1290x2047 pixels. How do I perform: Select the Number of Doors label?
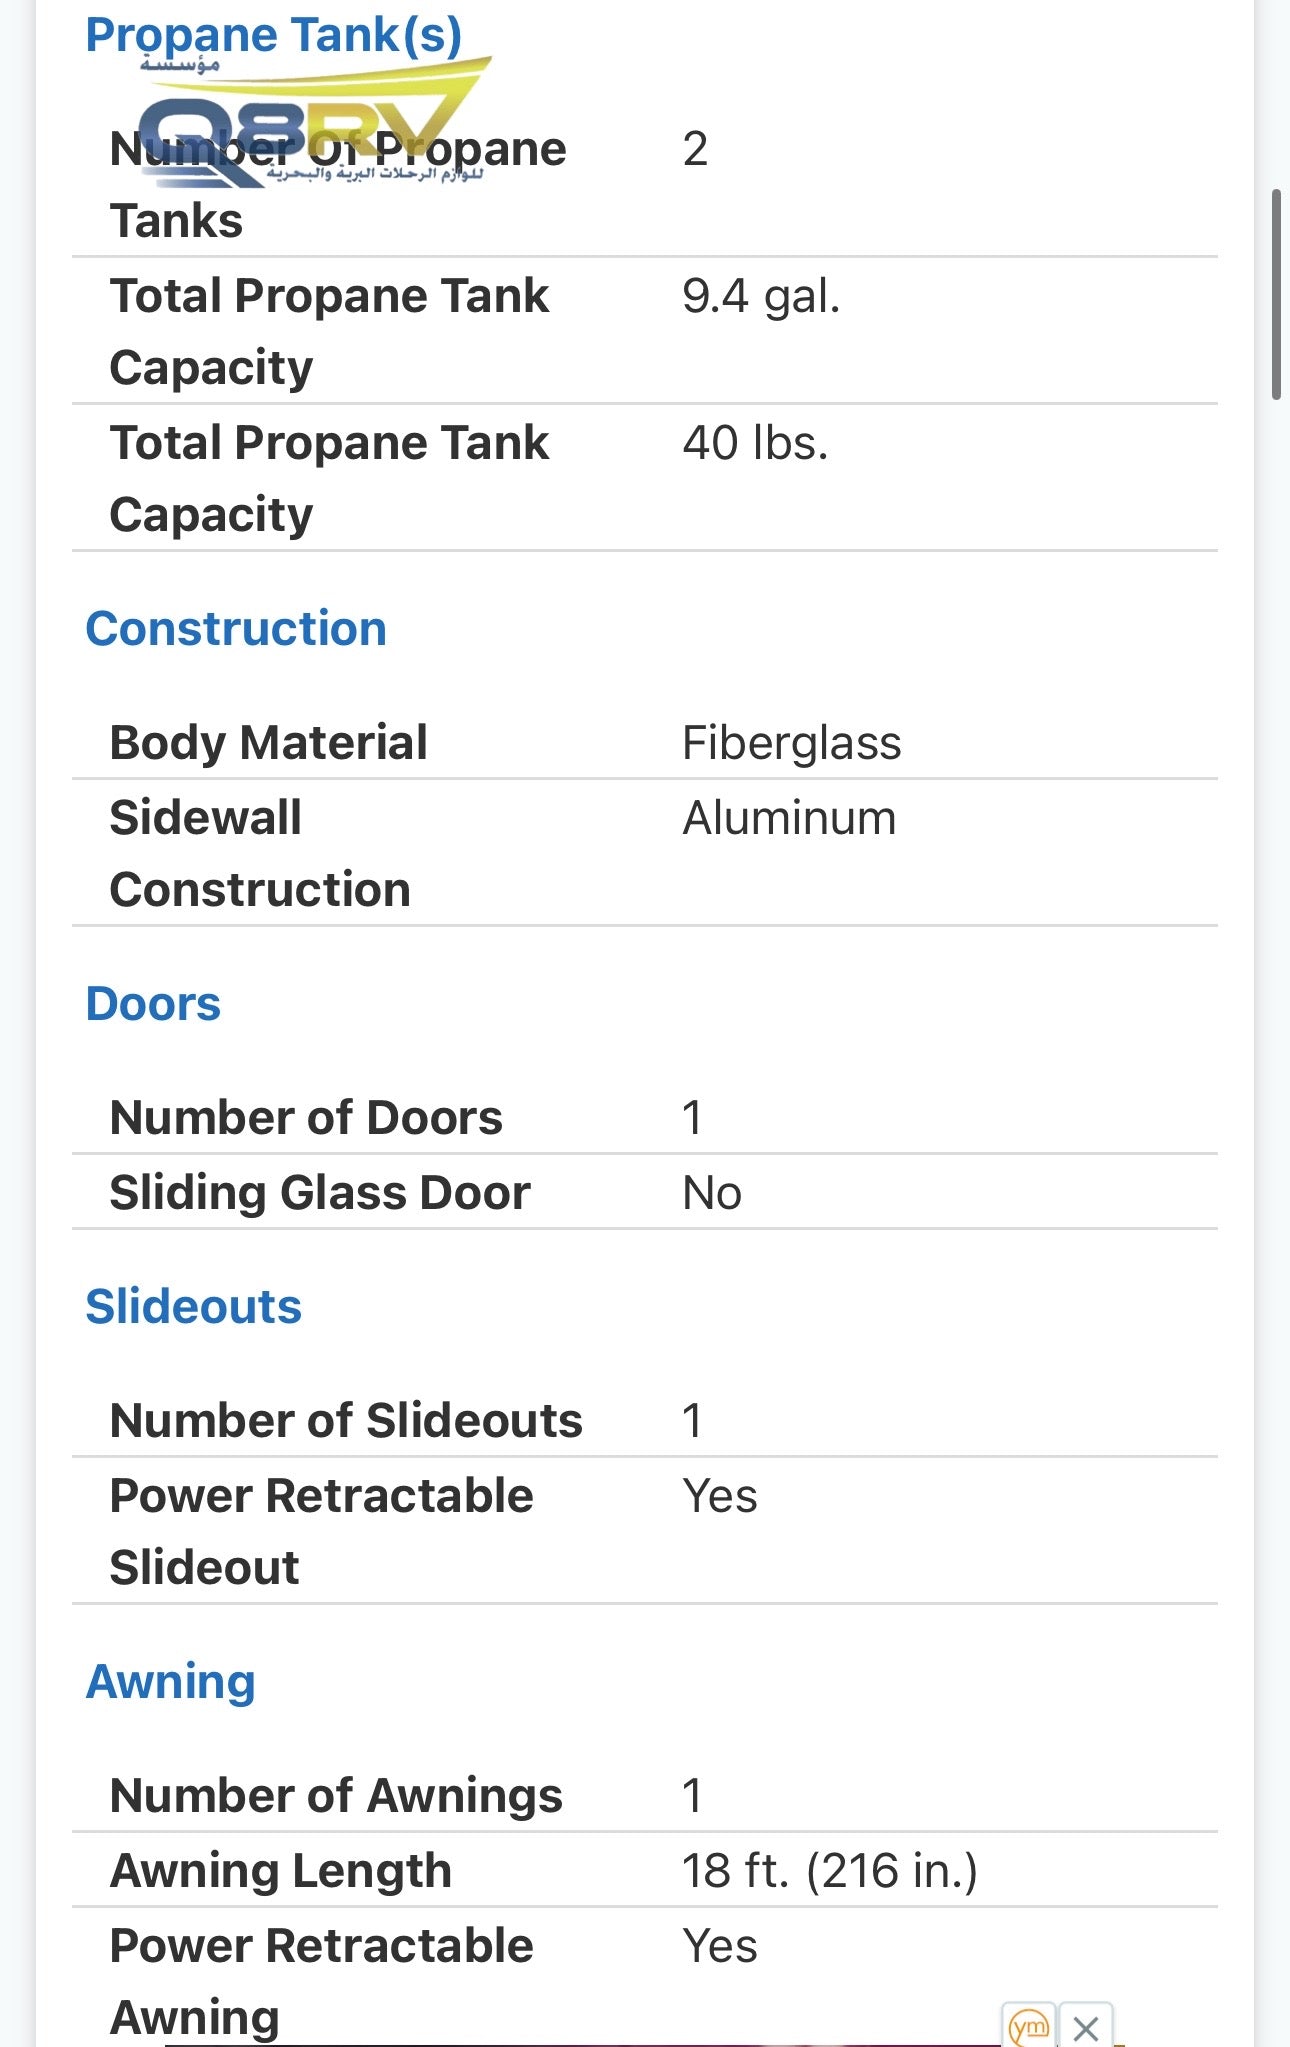point(306,1118)
